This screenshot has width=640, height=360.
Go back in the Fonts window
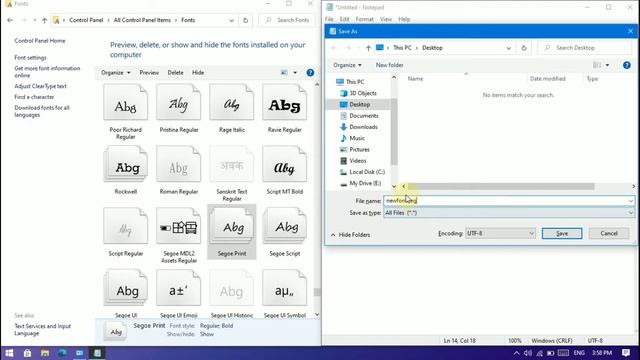point(10,20)
